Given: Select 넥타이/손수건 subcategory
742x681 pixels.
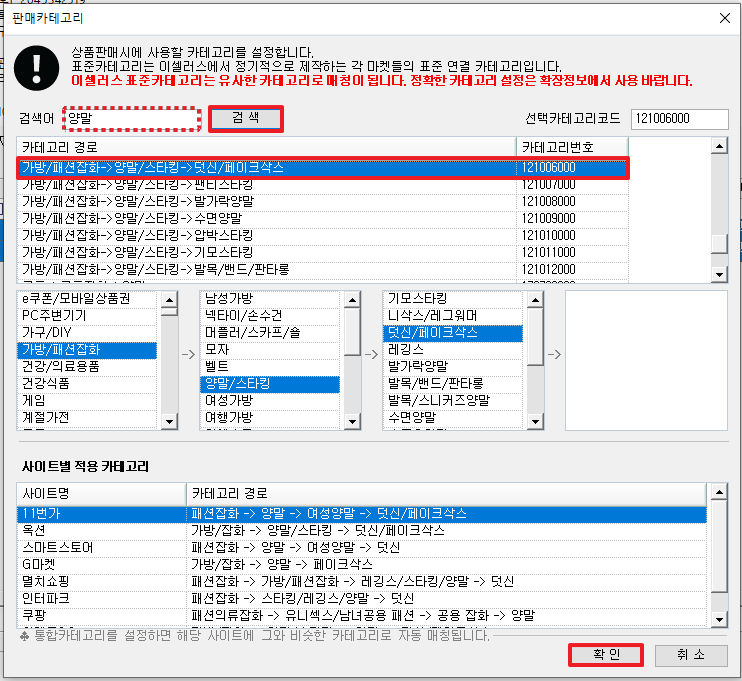Looking at the screenshot, I should [x=270, y=316].
